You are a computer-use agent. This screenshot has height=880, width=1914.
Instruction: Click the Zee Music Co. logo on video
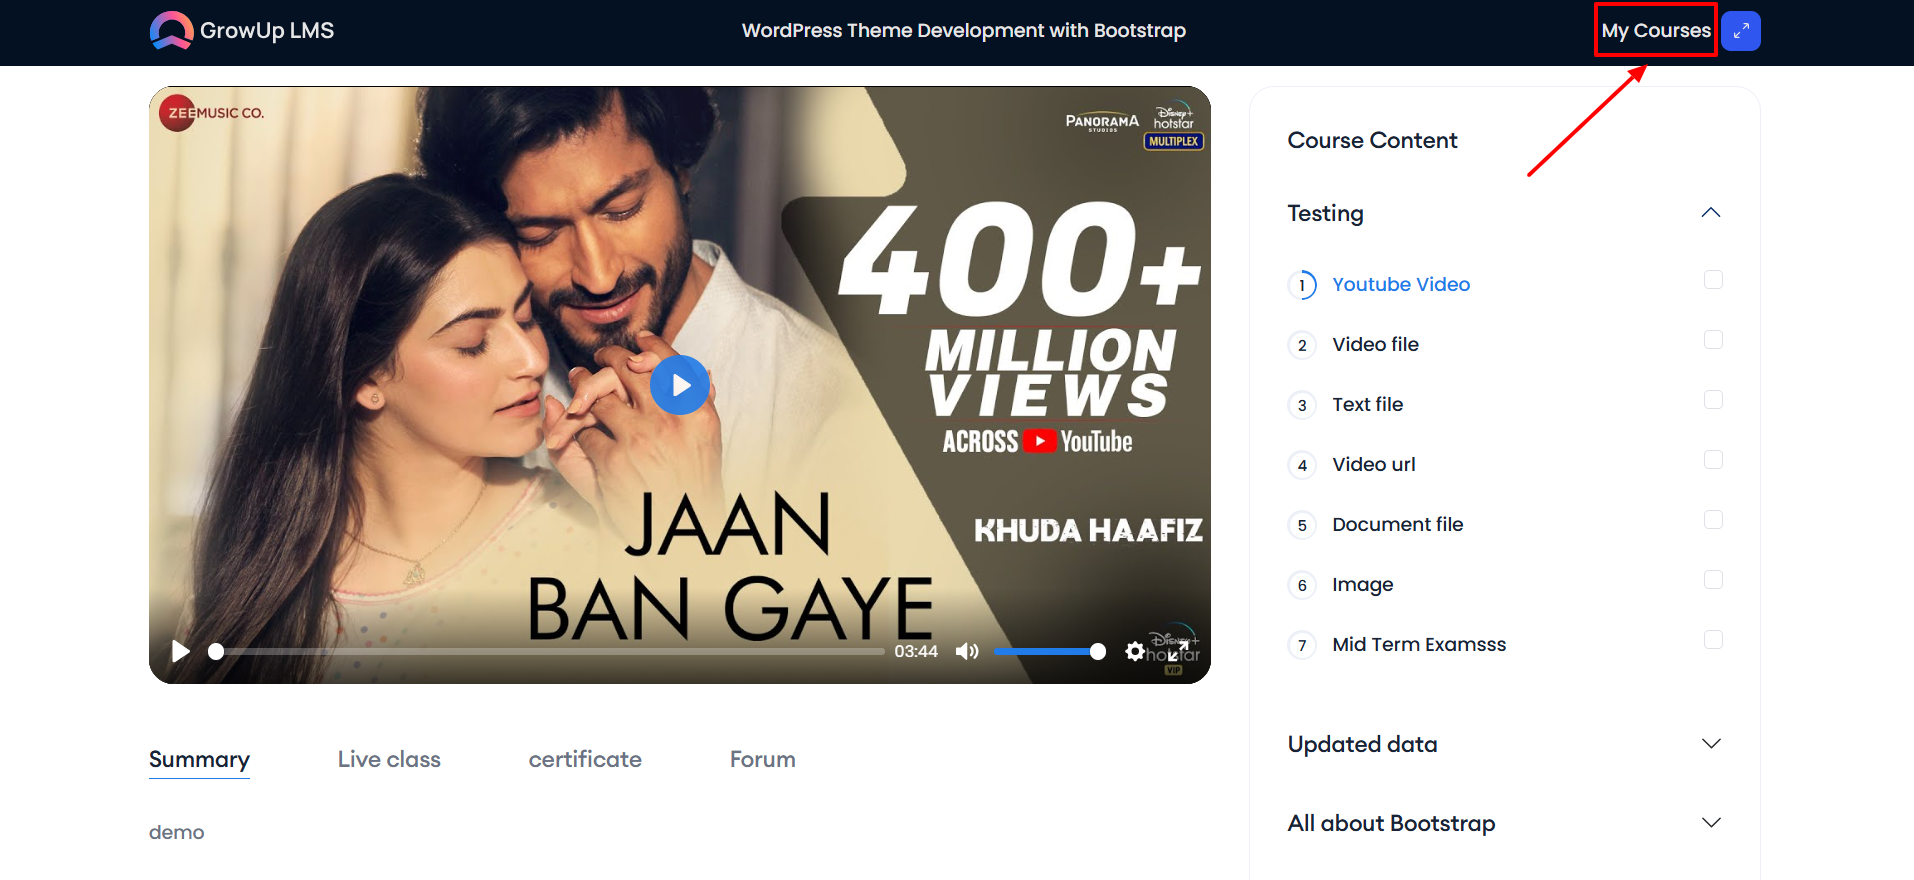pos(212,113)
